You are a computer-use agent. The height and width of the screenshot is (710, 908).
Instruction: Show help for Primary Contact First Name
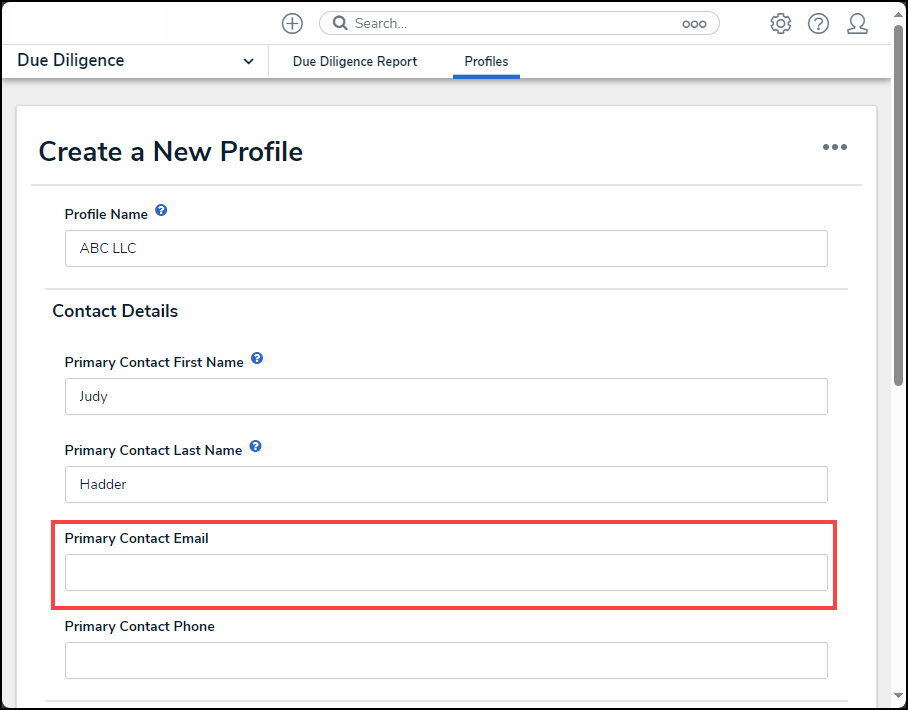tap(257, 358)
